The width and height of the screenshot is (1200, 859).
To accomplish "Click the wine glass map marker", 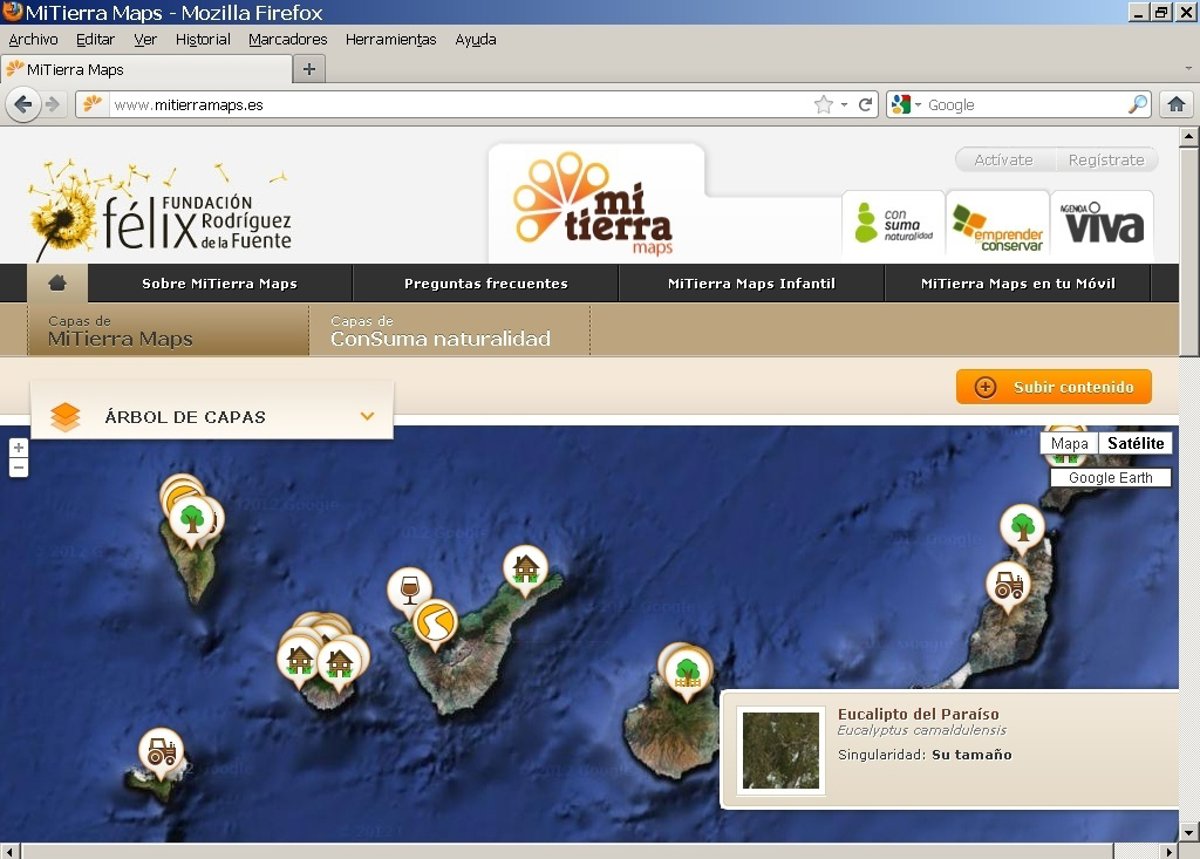I will tap(409, 588).
